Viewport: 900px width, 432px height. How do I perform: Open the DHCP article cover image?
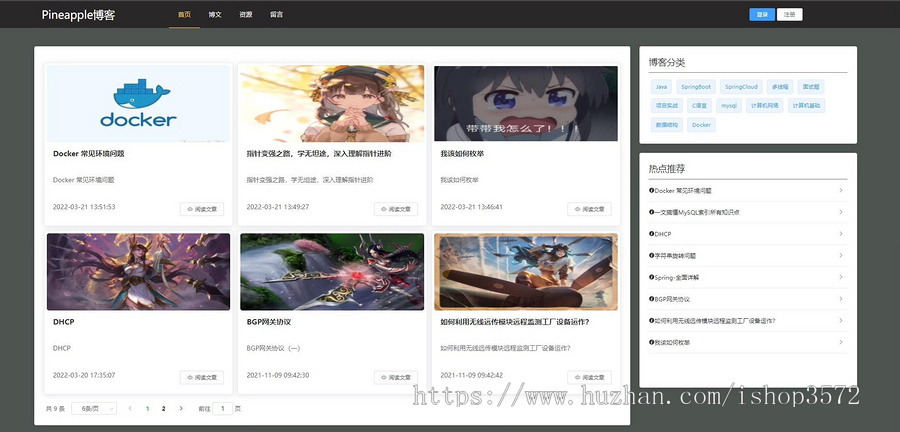[138, 271]
